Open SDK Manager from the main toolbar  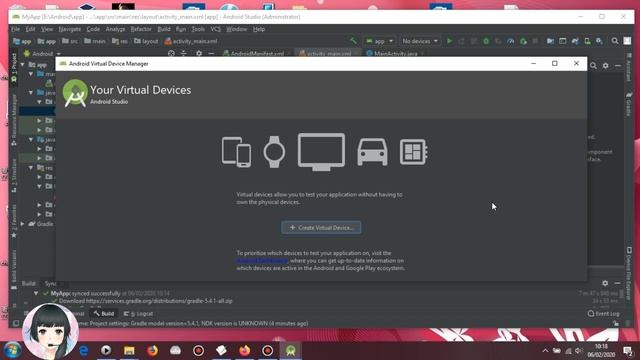point(599,41)
